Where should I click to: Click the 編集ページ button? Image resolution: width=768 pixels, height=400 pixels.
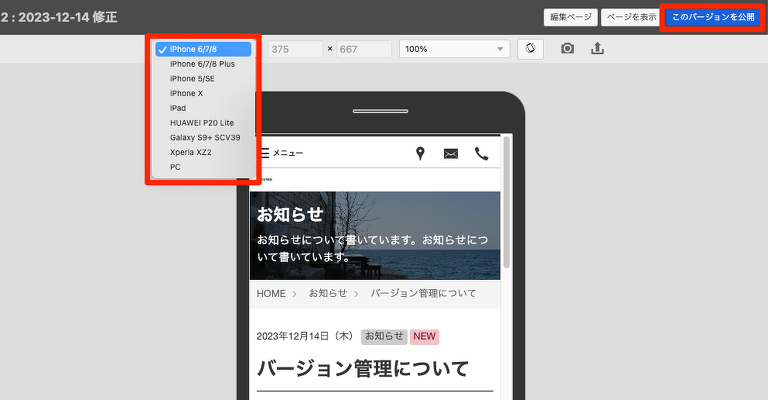tap(572, 17)
